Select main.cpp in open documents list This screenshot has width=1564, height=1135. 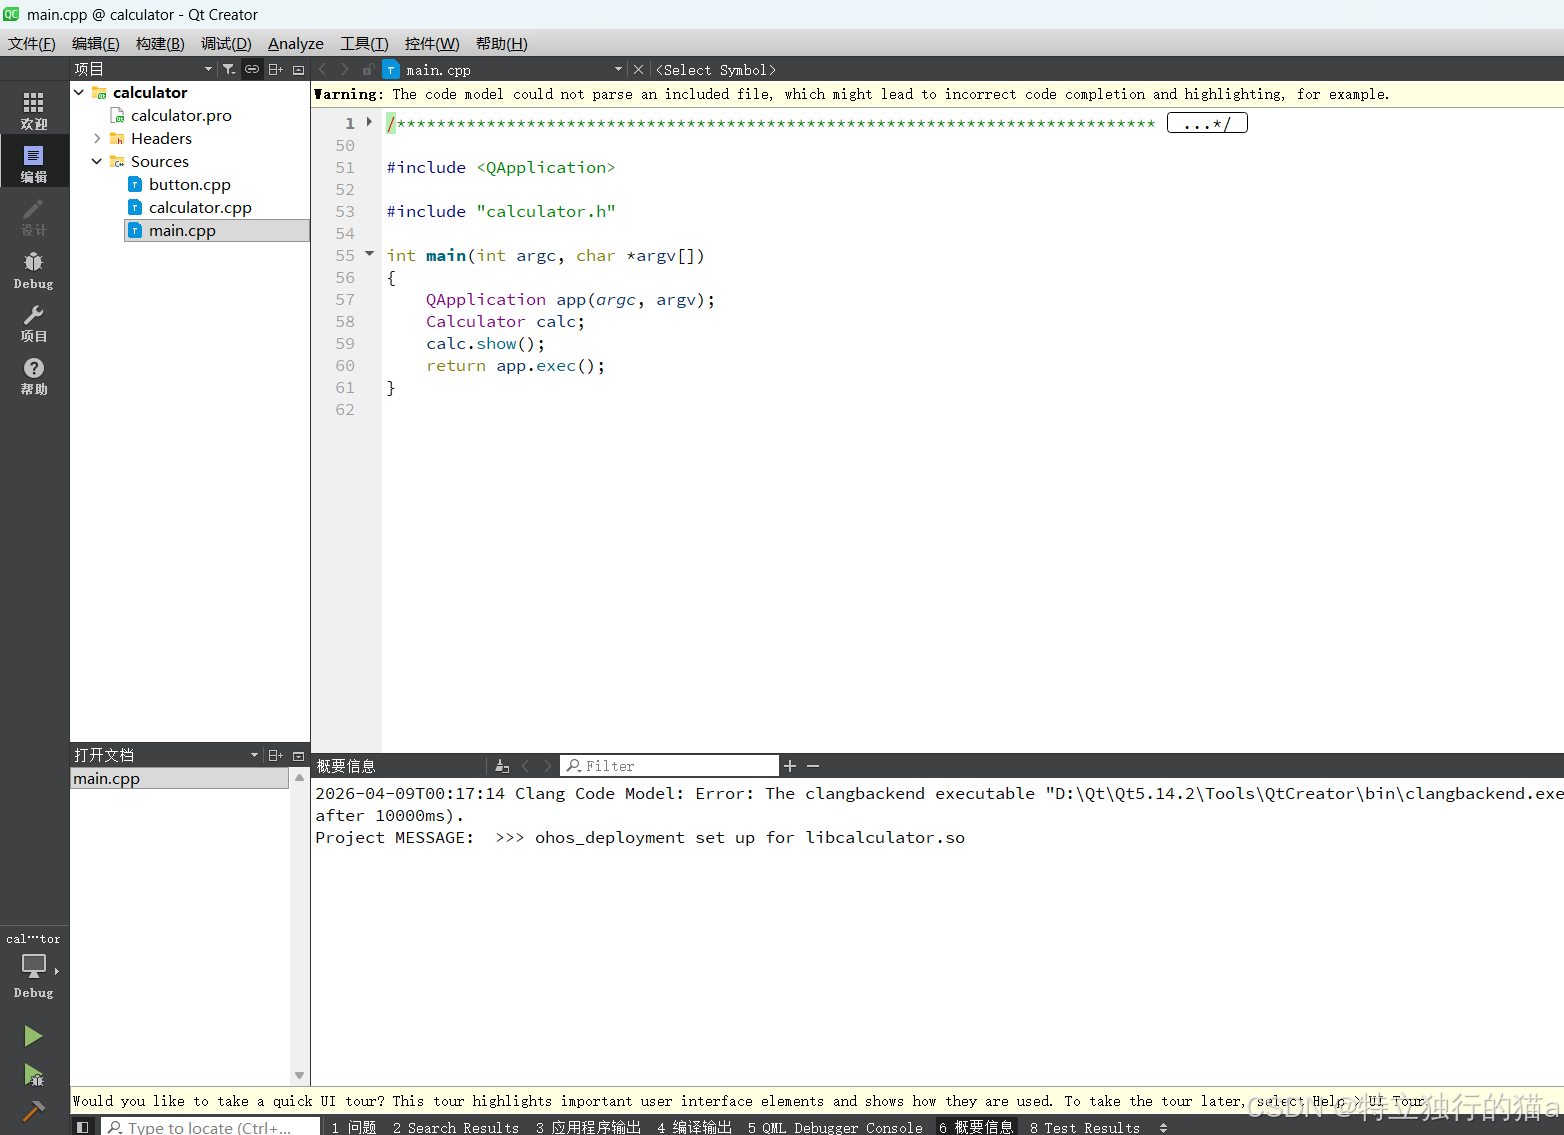click(180, 778)
